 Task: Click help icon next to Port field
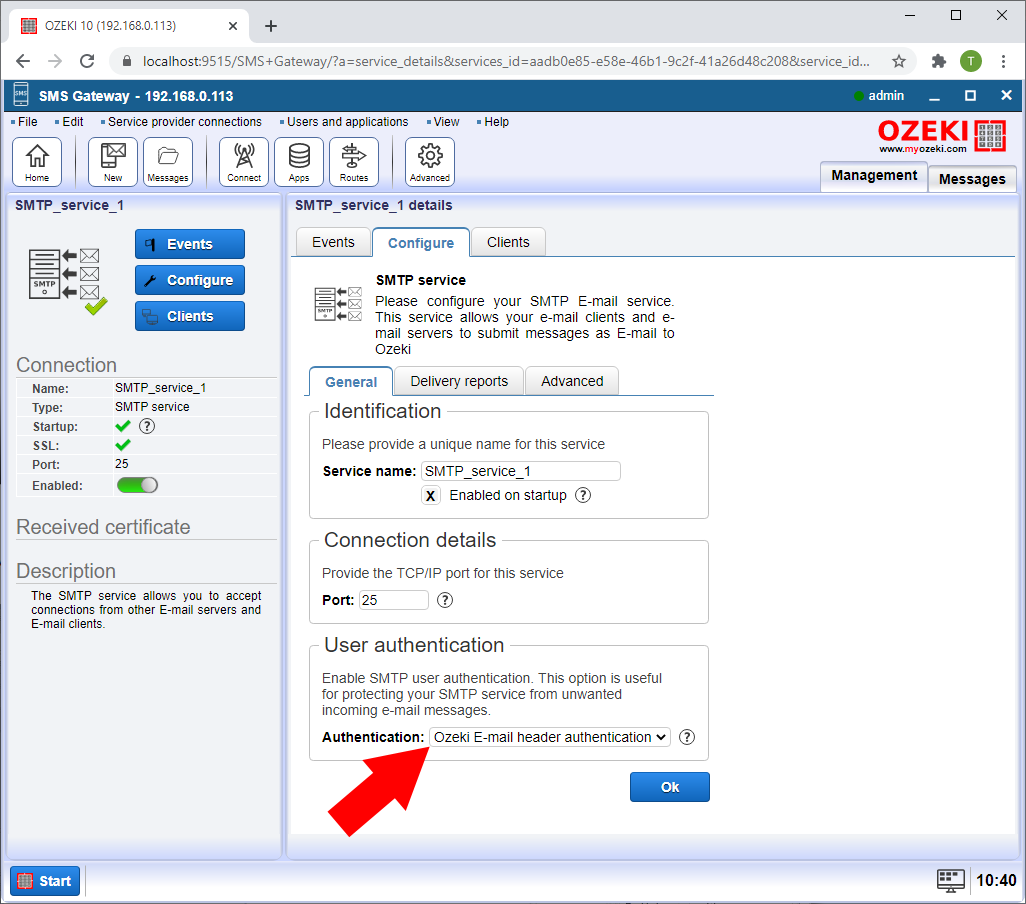(445, 600)
